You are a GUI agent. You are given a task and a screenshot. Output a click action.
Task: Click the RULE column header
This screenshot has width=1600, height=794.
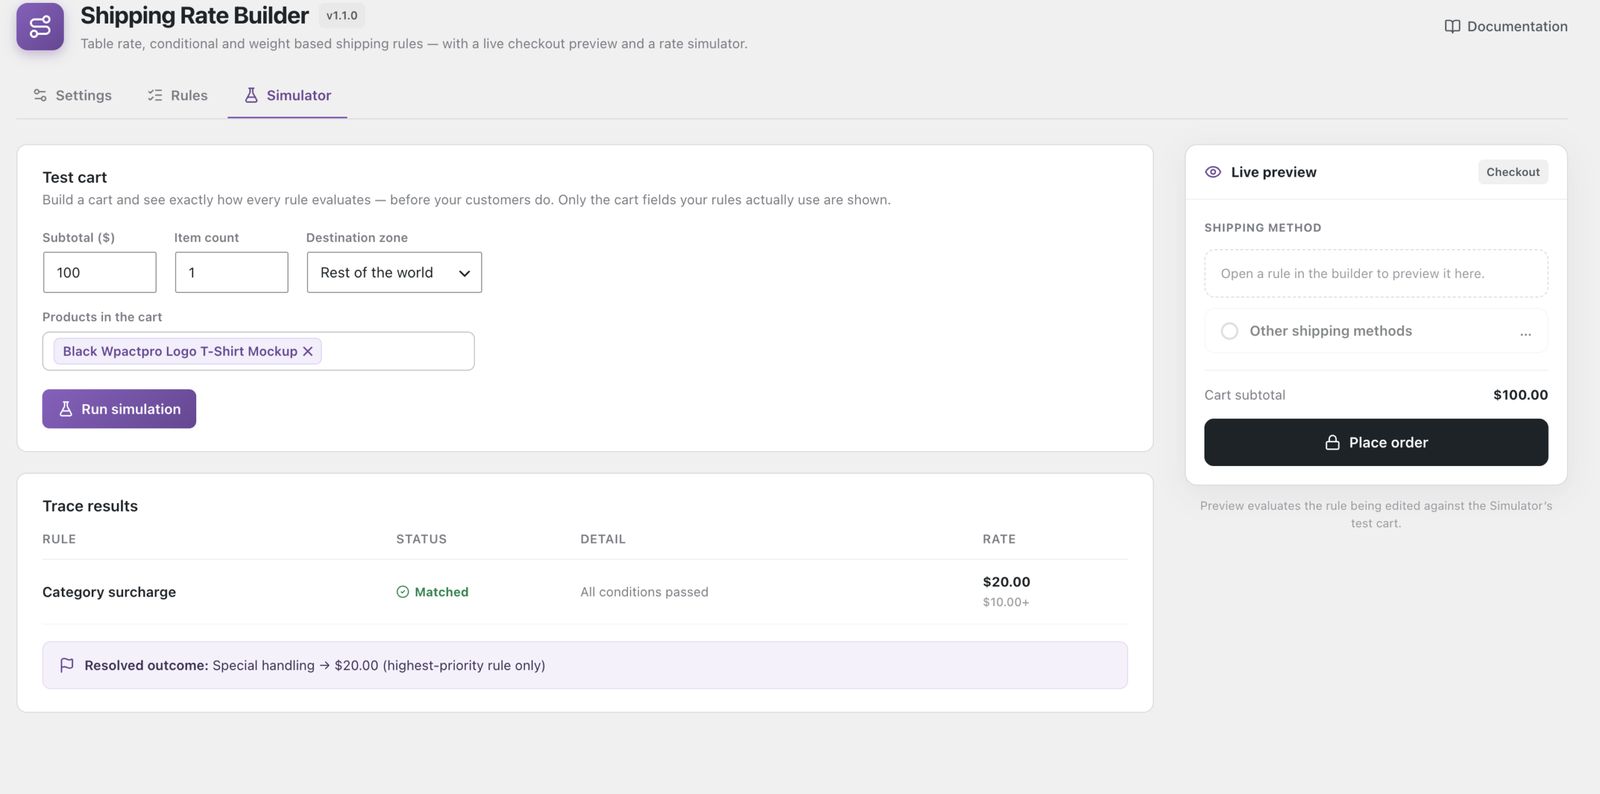point(59,539)
